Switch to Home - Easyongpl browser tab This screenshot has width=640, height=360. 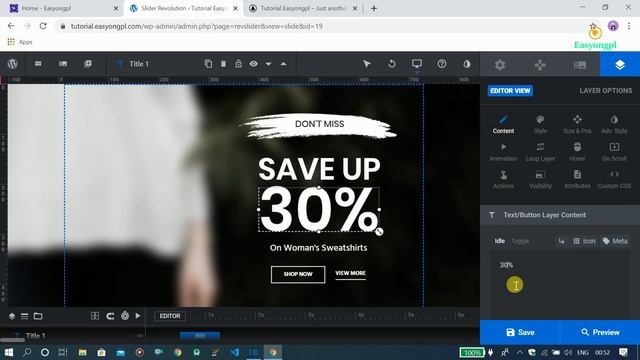pos(46,8)
